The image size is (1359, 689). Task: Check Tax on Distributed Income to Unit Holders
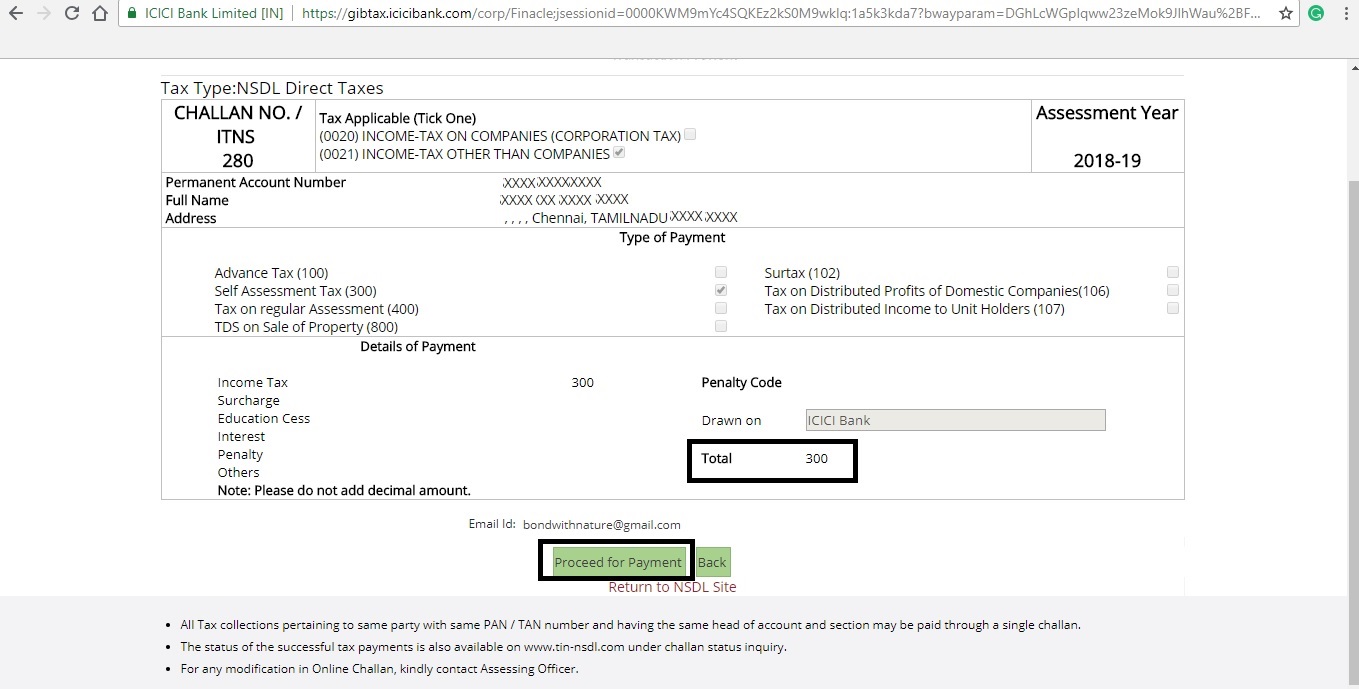point(1172,308)
